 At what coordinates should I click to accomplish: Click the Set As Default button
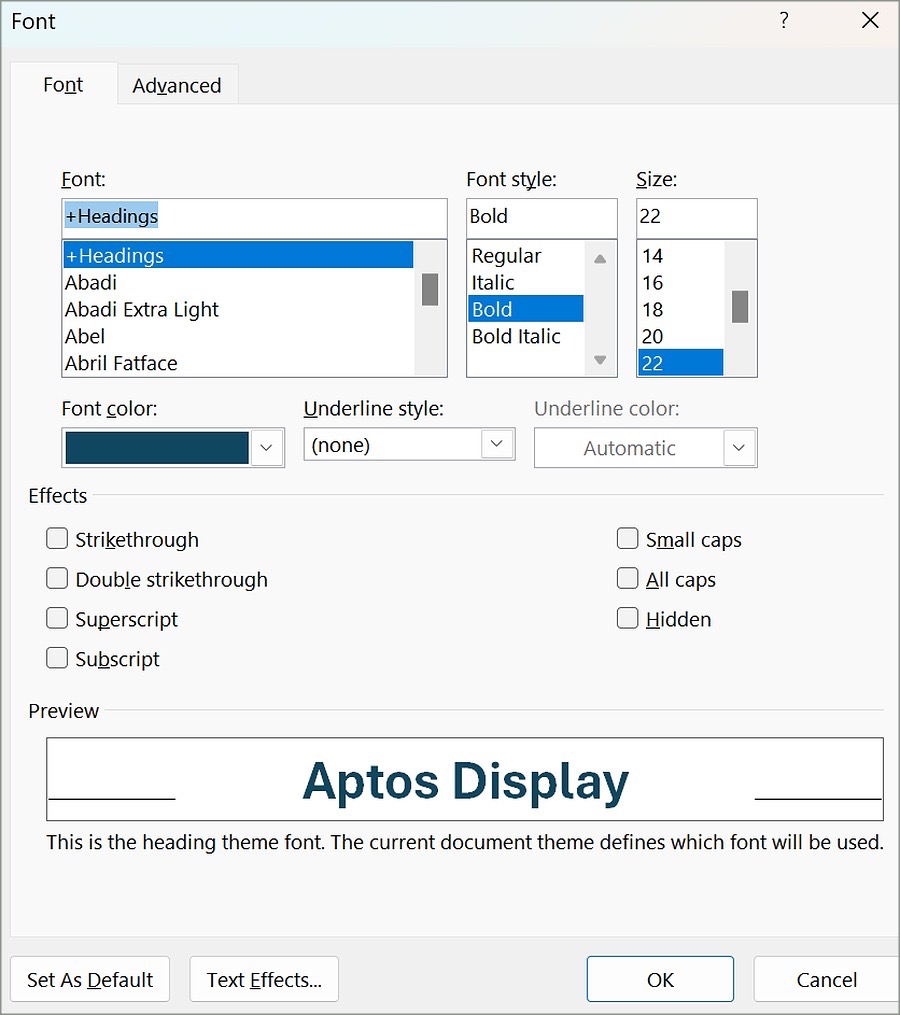[90, 979]
